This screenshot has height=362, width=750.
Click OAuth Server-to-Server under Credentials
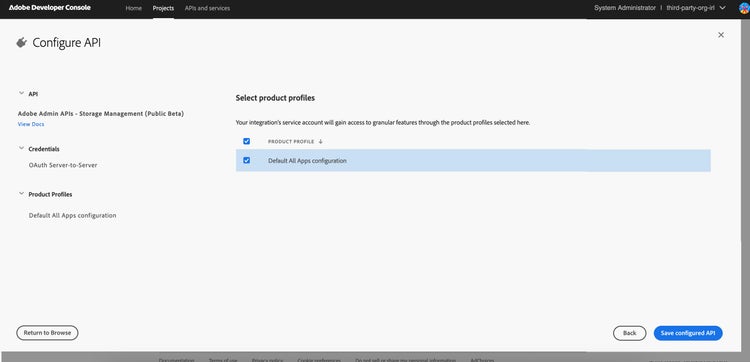(63, 165)
